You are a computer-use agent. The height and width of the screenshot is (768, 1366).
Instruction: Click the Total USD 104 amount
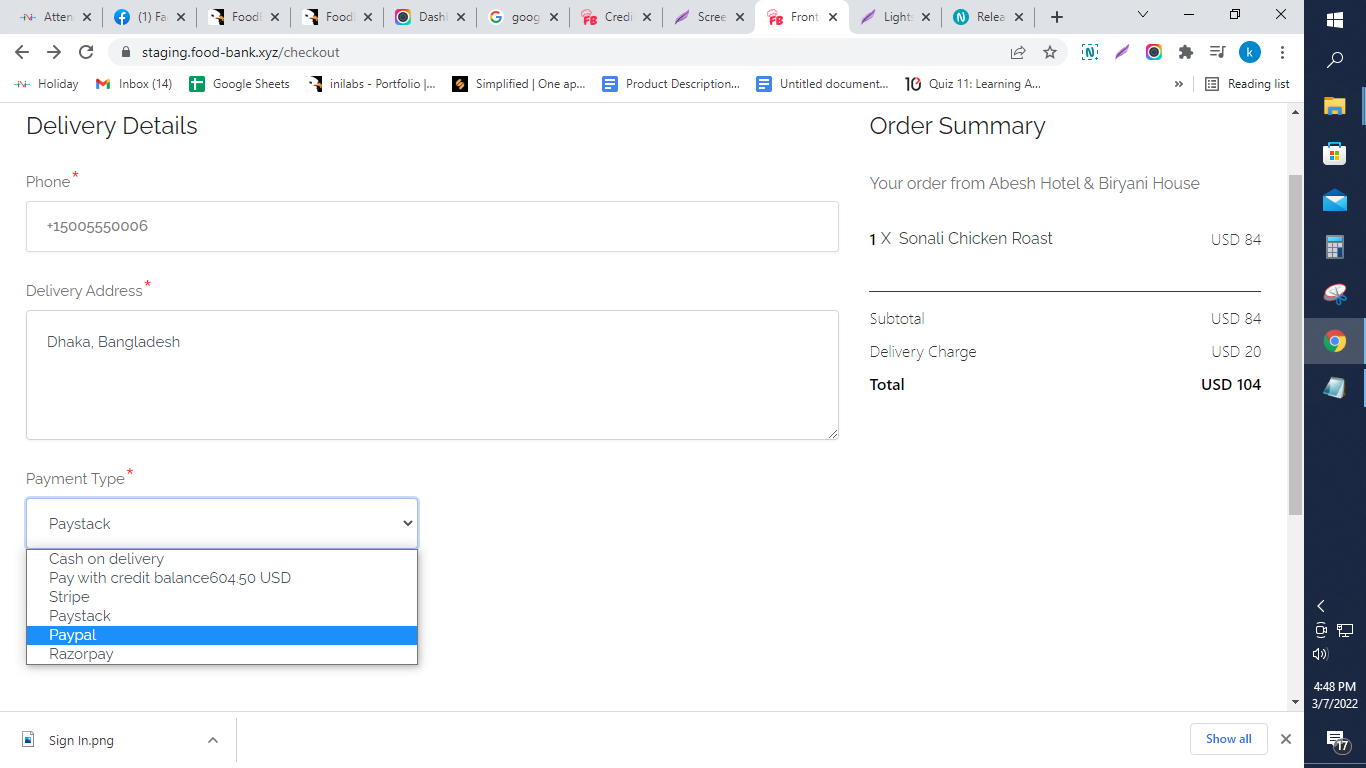pyautogui.click(x=1231, y=384)
